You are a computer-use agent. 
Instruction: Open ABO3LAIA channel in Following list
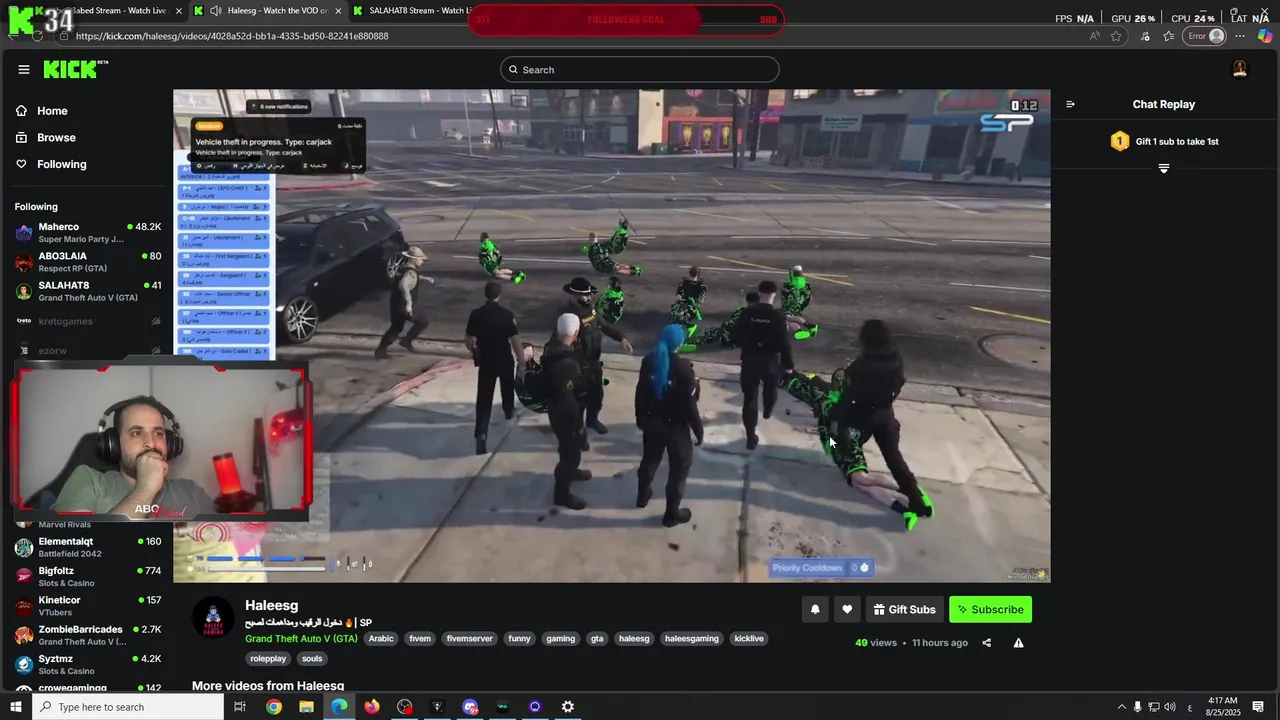88,262
